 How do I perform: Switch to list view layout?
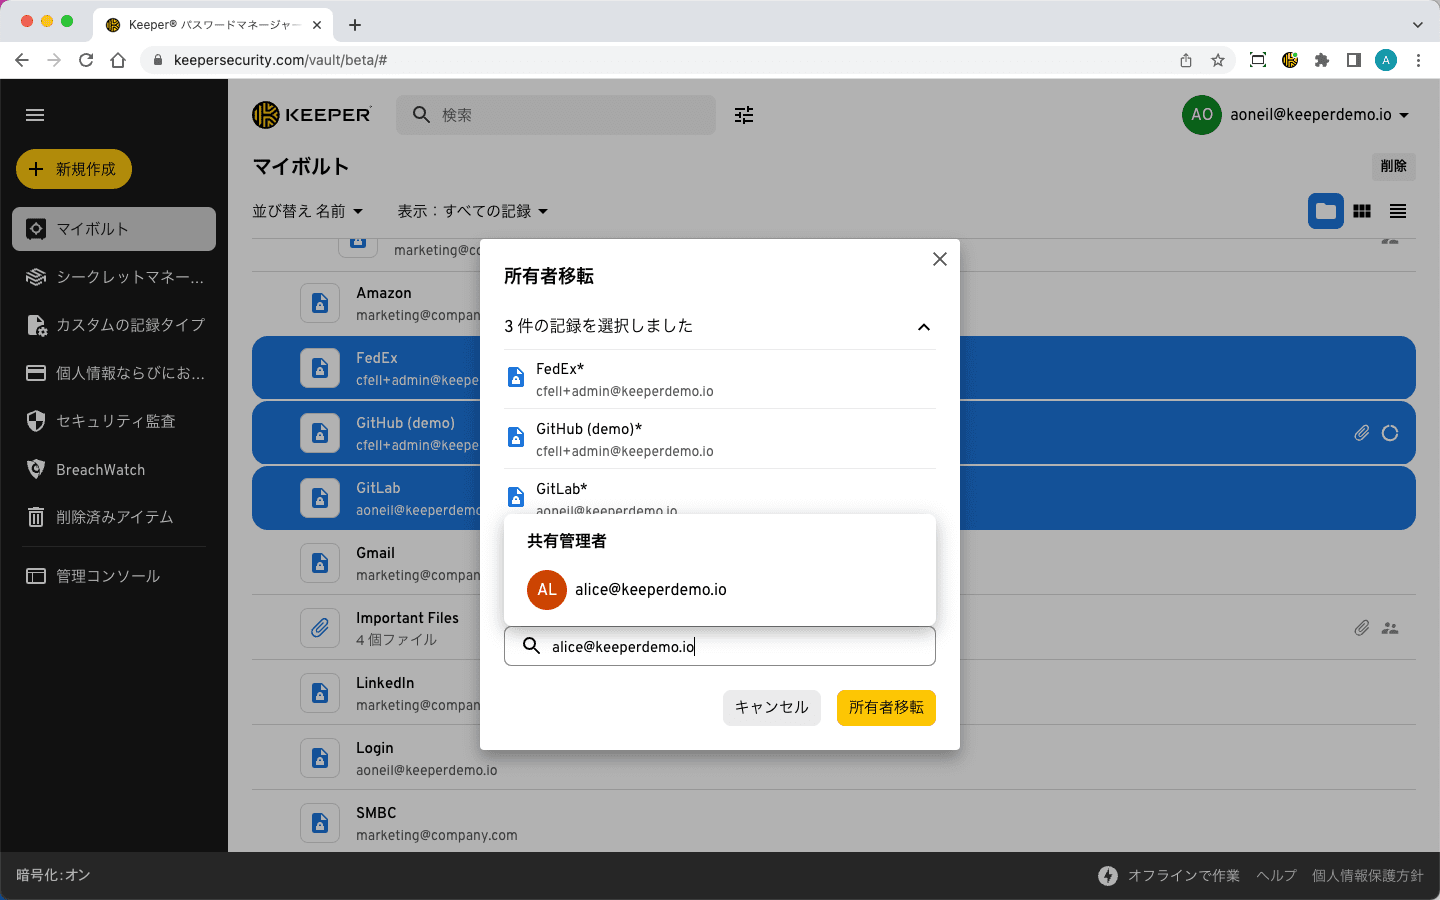point(1398,211)
